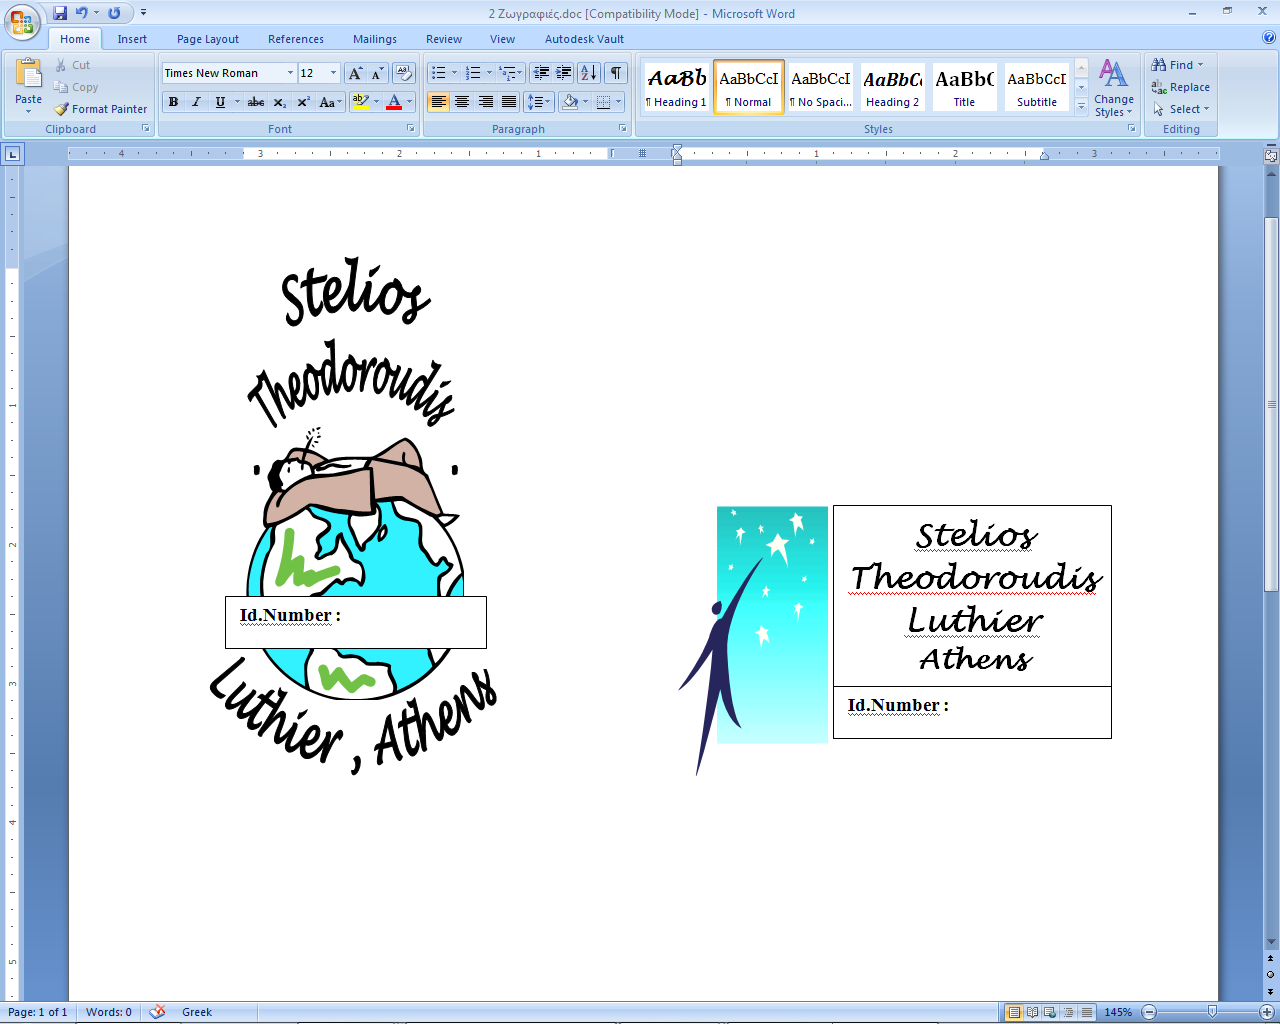The height and width of the screenshot is (1024, 1280).
Task: Open the Mailings ribbon tab
Action: (x=375, y=39)
